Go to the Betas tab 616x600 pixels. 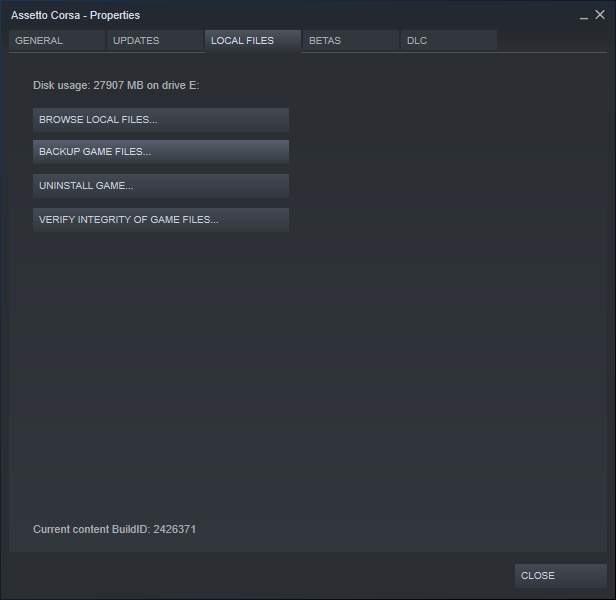point(350,40)
